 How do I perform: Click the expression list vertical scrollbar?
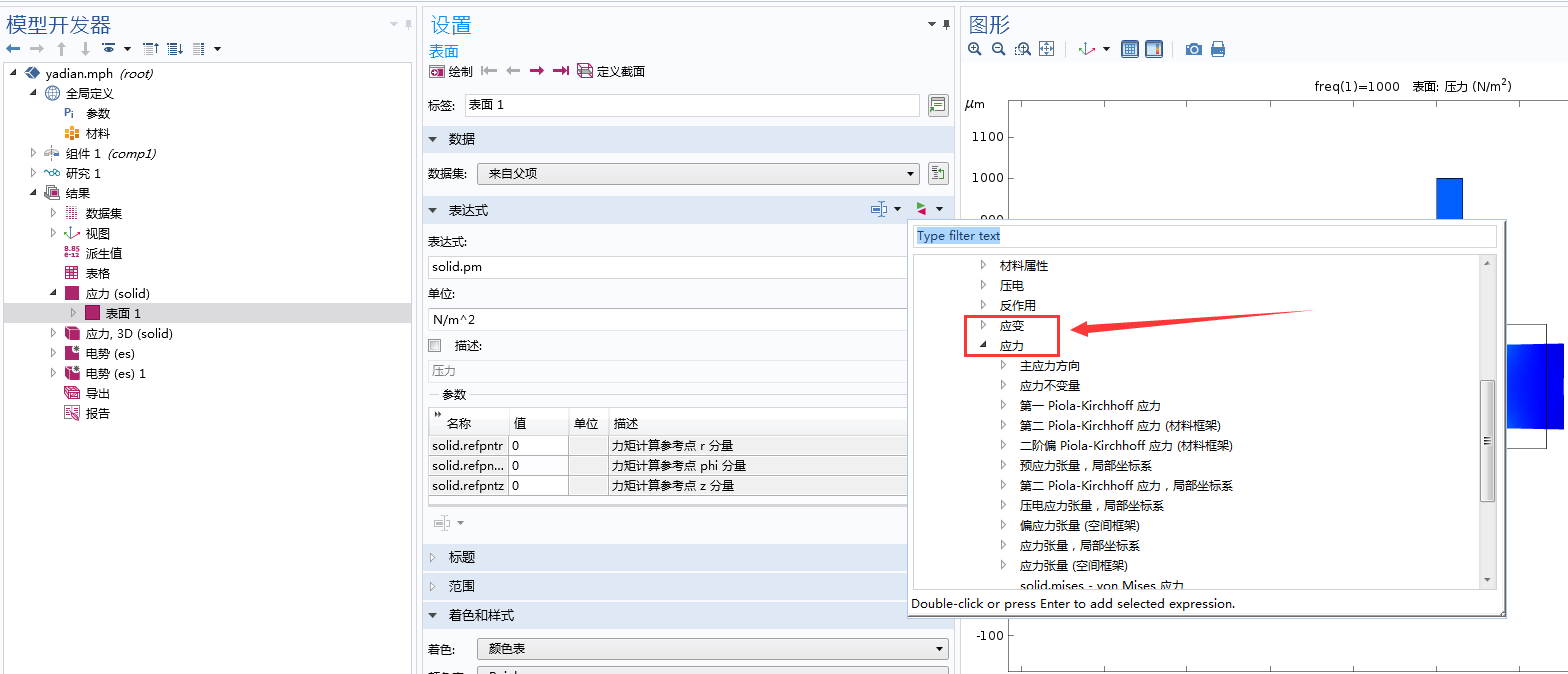(1487, 440)
